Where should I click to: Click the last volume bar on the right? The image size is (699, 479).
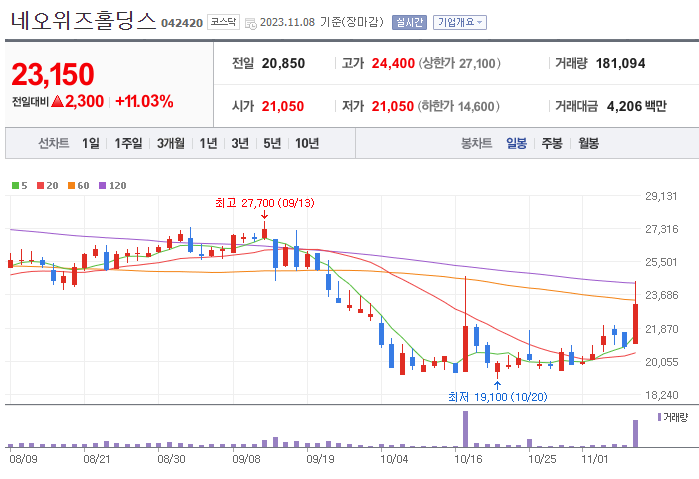coord(635,433)
